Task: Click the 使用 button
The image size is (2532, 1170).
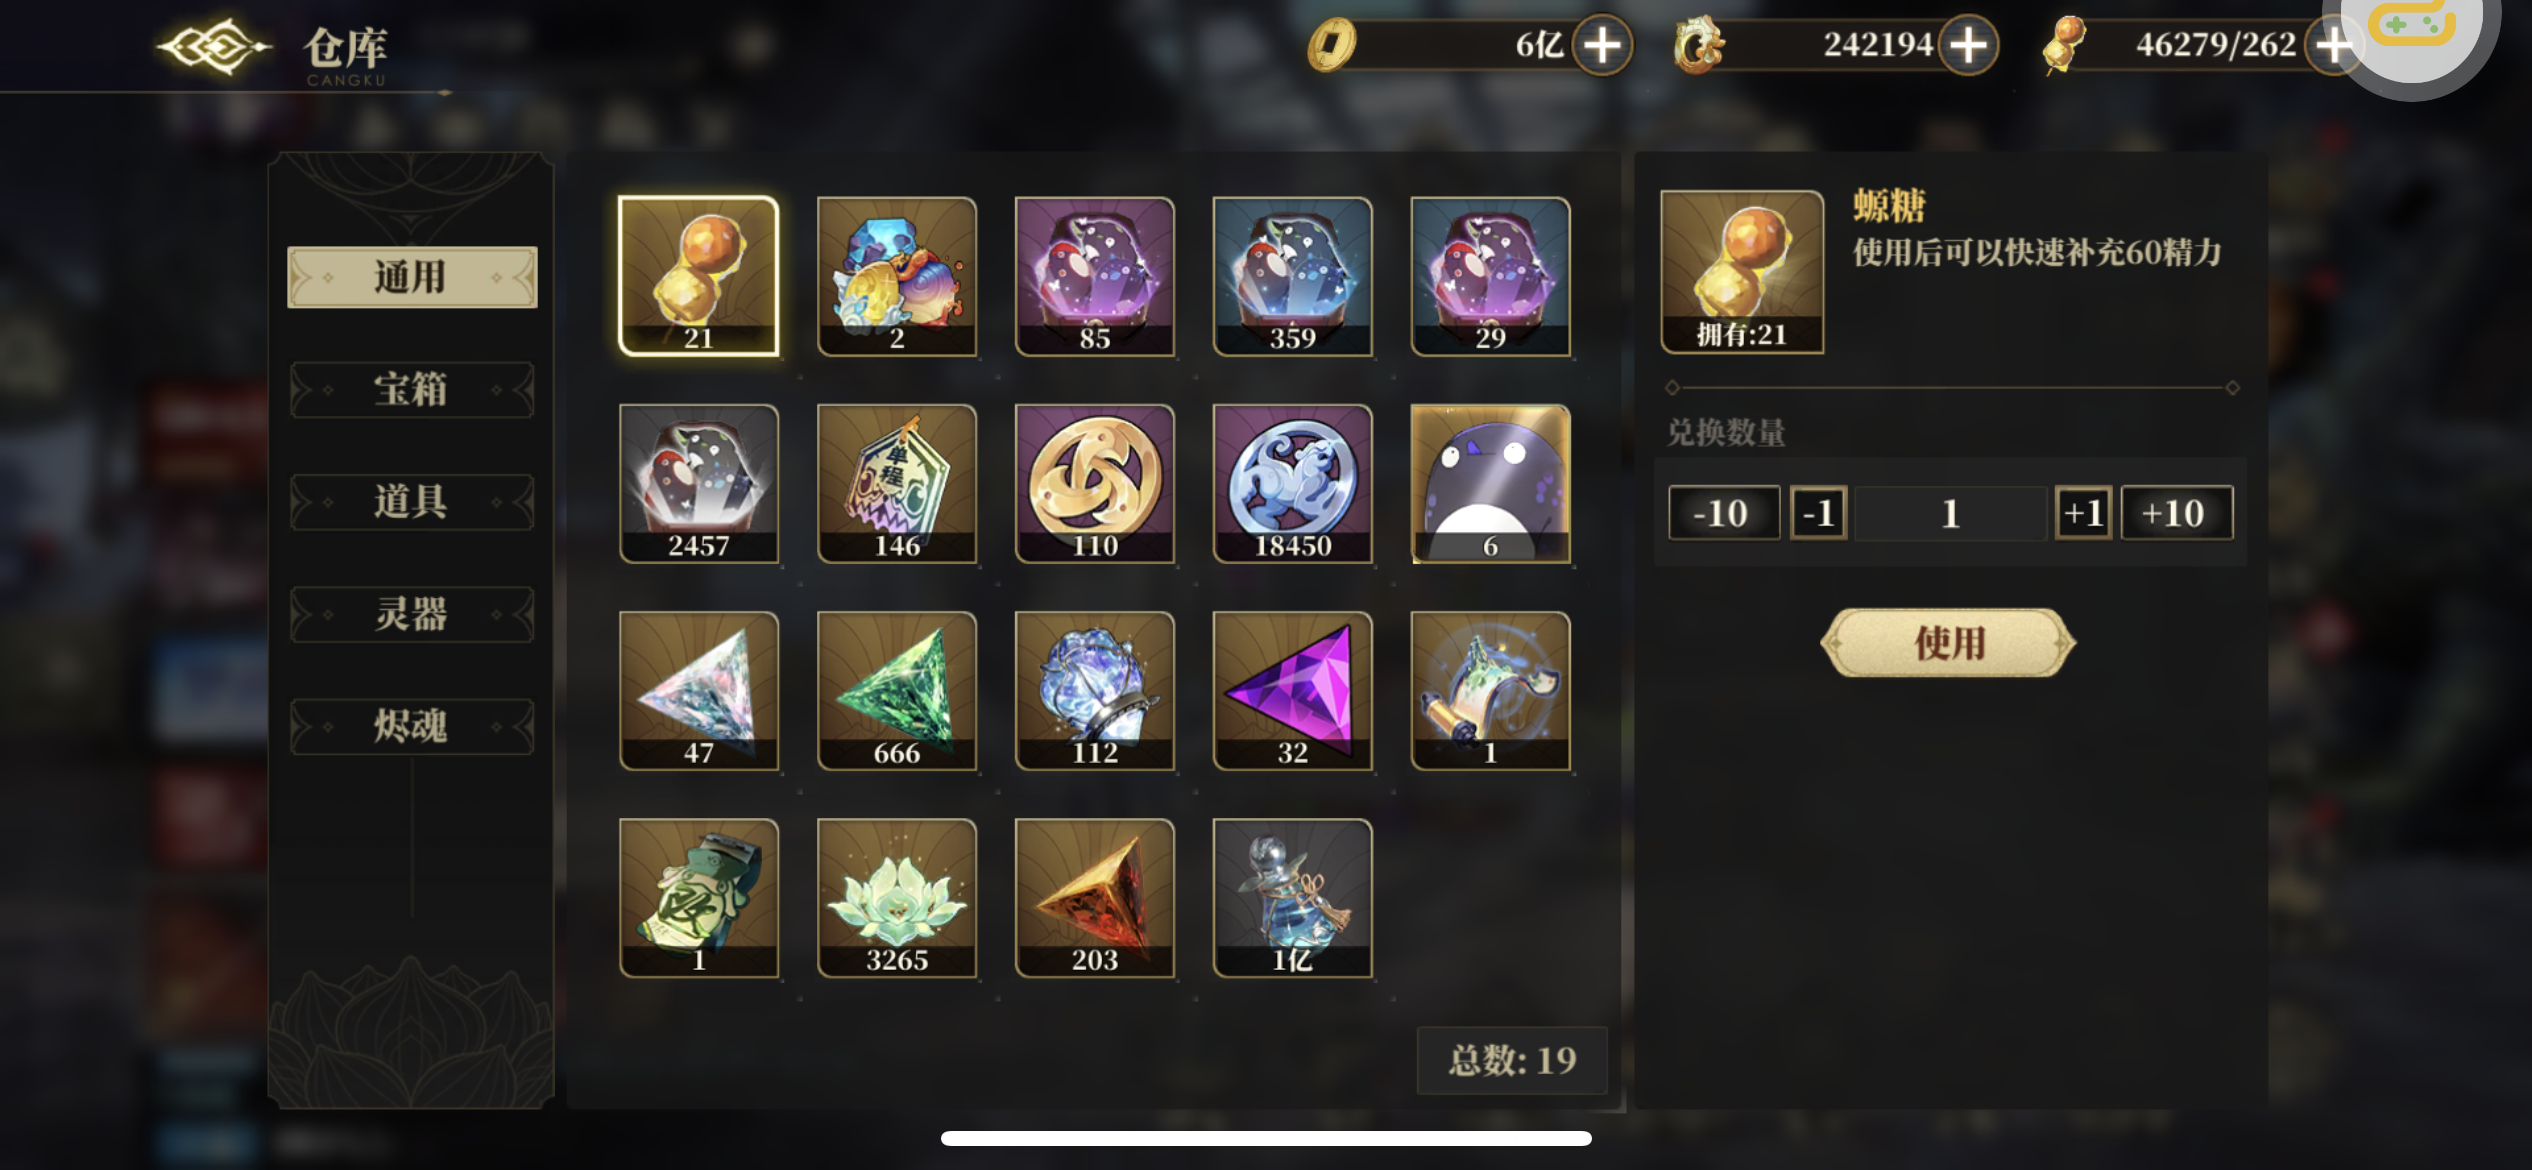Action: (1948, 643)
